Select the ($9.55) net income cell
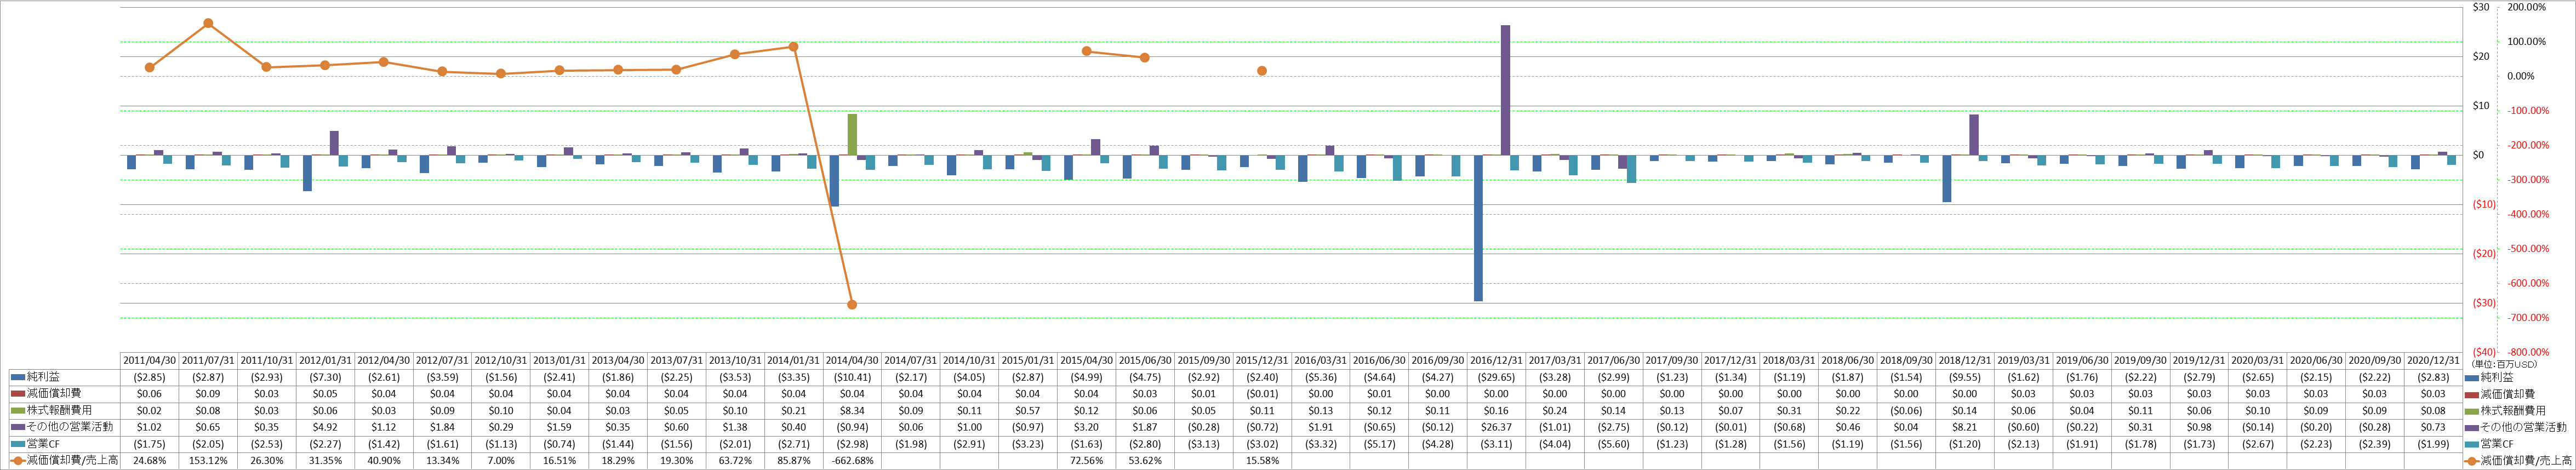 pyautogui.click(x=1964, y=377)
